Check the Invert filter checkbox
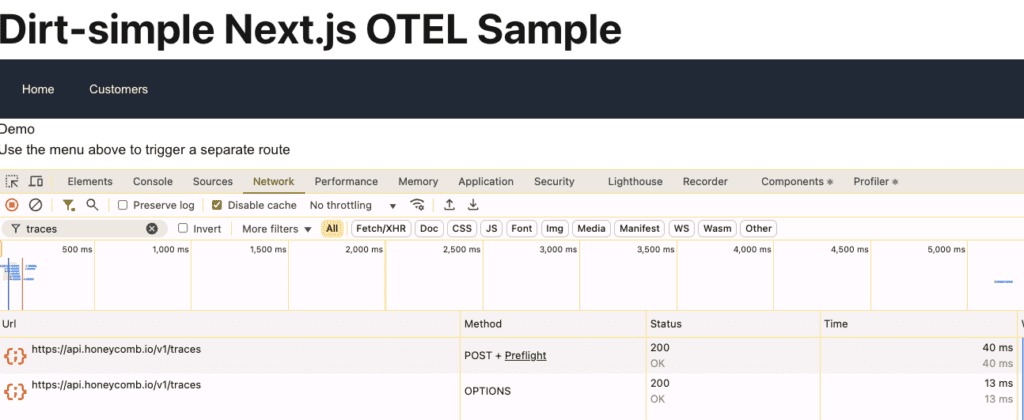1024x420 pixels. (x=183, y=229)
